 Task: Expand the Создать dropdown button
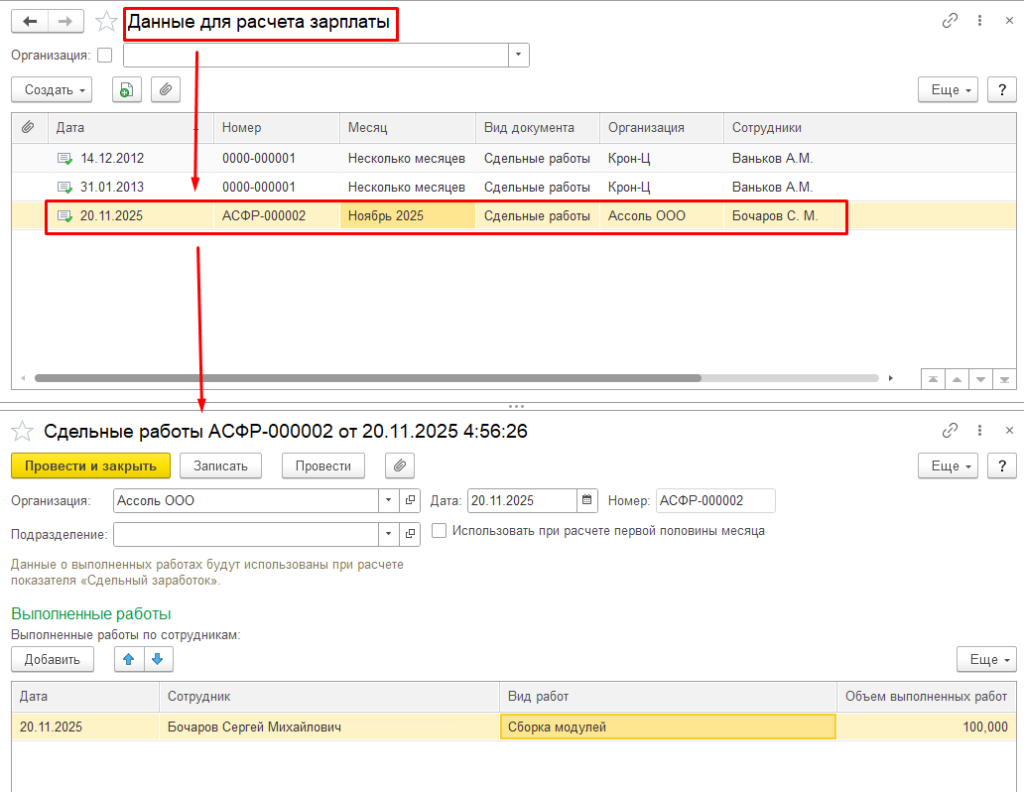tap(51, 90)
